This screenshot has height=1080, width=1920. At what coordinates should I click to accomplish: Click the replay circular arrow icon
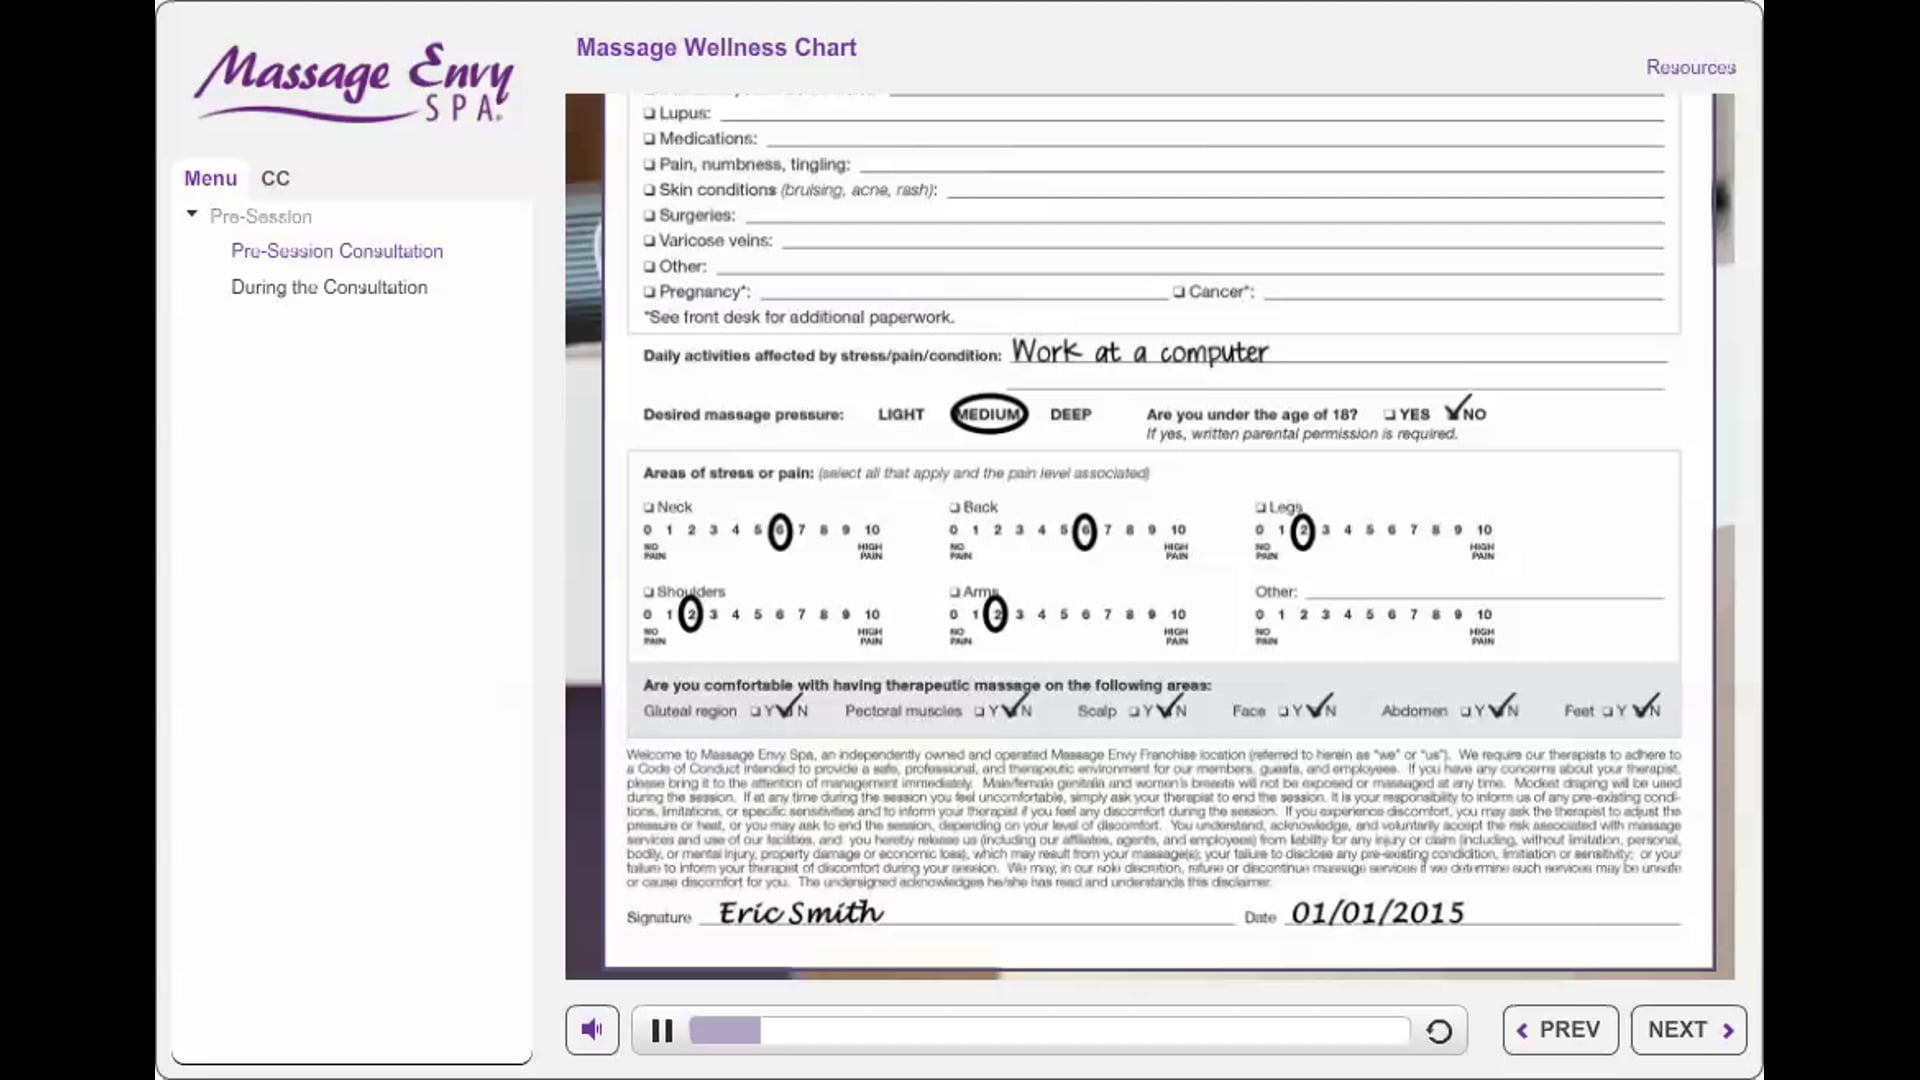pyautogui.click(x=1439, y=1031)
